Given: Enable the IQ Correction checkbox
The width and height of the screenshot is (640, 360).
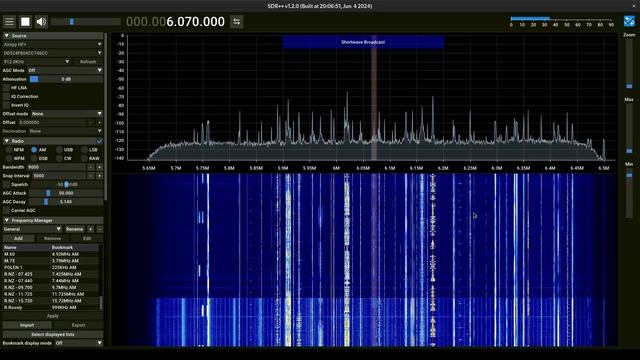Looking at the screenshot, I should point(6,96).
